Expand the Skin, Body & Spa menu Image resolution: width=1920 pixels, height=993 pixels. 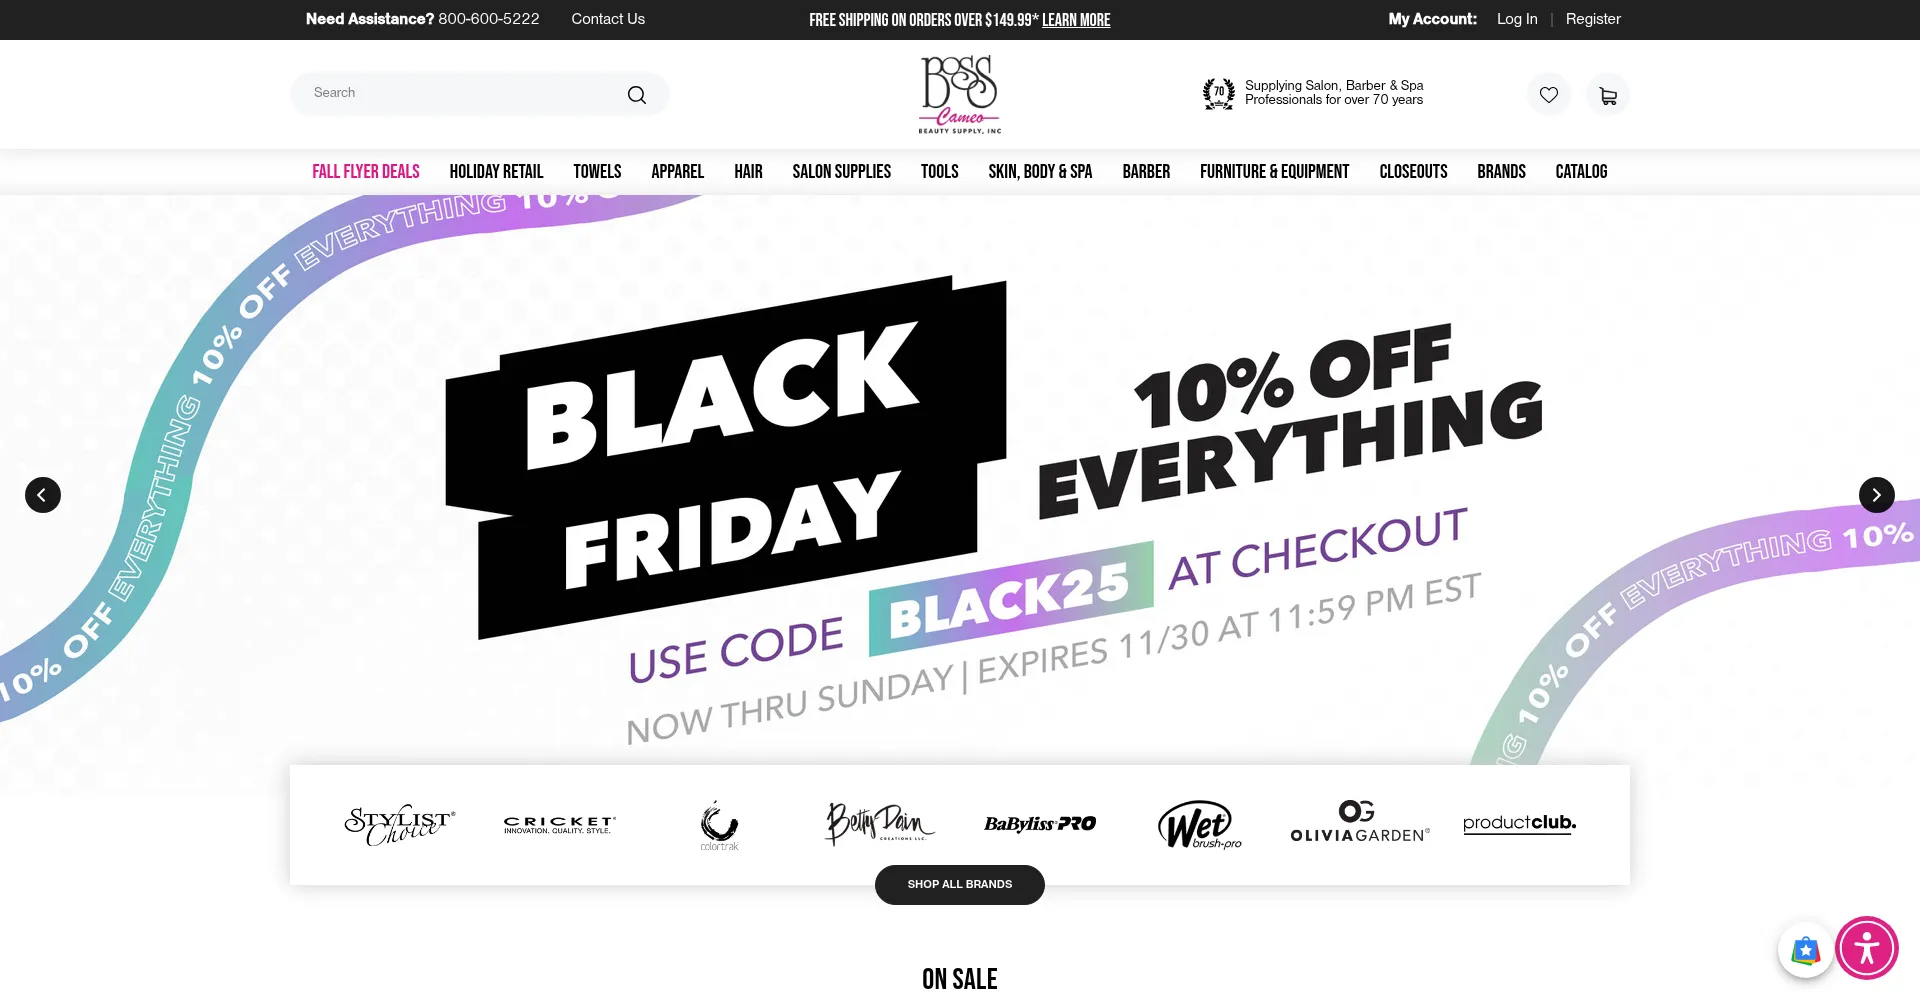tap(1040, 172)
